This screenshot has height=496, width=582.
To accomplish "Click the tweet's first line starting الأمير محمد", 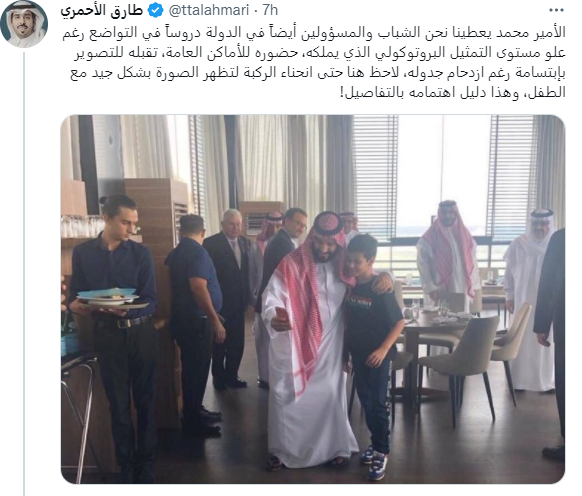I will click(314, 33).
